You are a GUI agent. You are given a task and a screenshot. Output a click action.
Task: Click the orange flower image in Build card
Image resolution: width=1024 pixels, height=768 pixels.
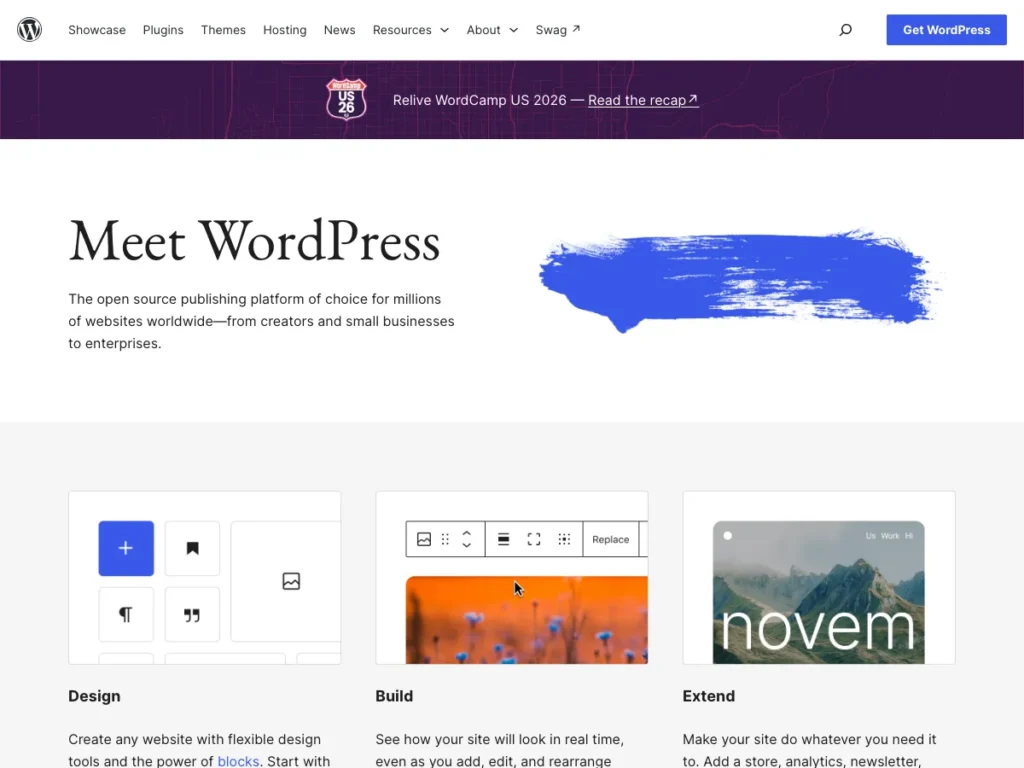(526, 620)
